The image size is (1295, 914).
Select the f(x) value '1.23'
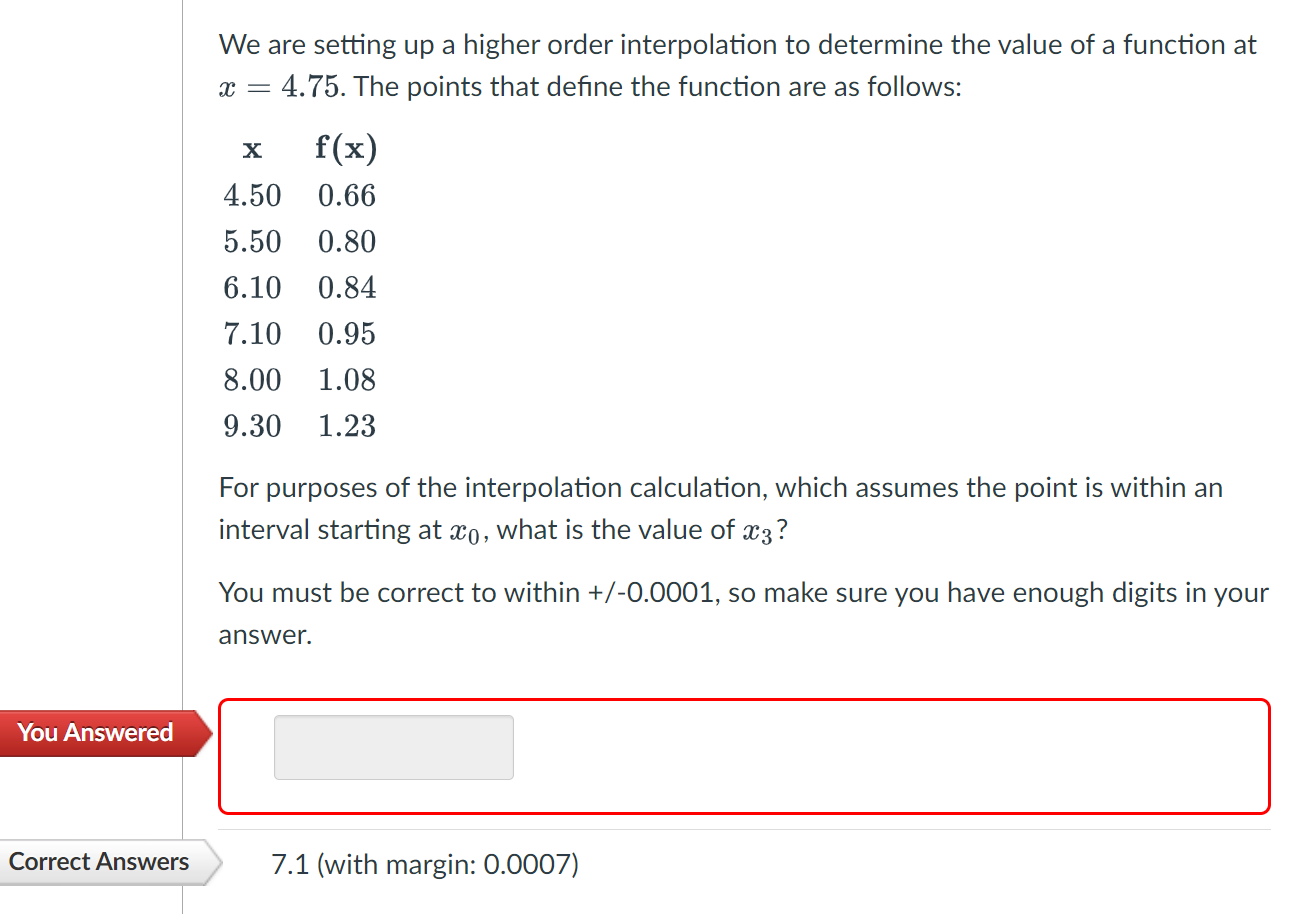346,425
